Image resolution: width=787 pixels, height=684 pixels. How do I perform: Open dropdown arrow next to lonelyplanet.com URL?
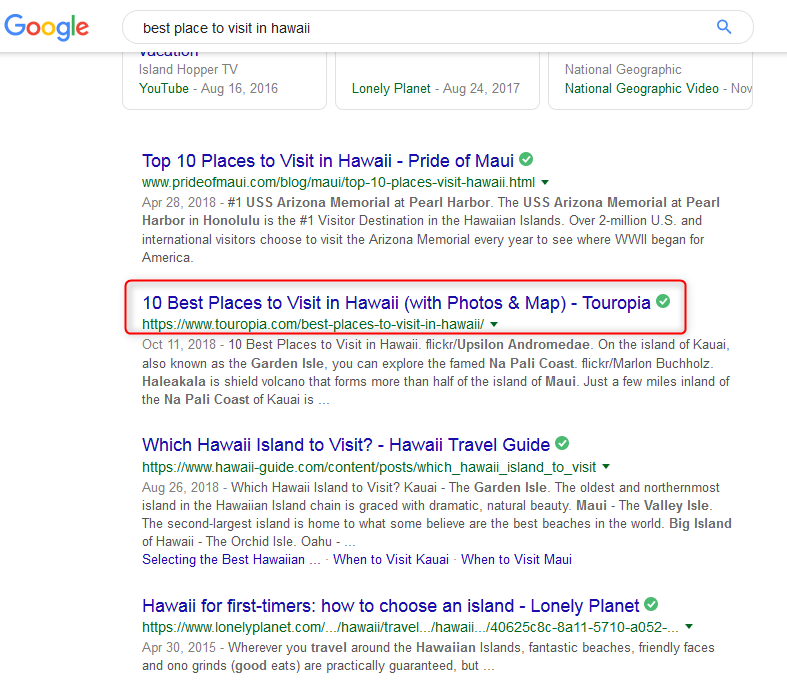(689, 627)
